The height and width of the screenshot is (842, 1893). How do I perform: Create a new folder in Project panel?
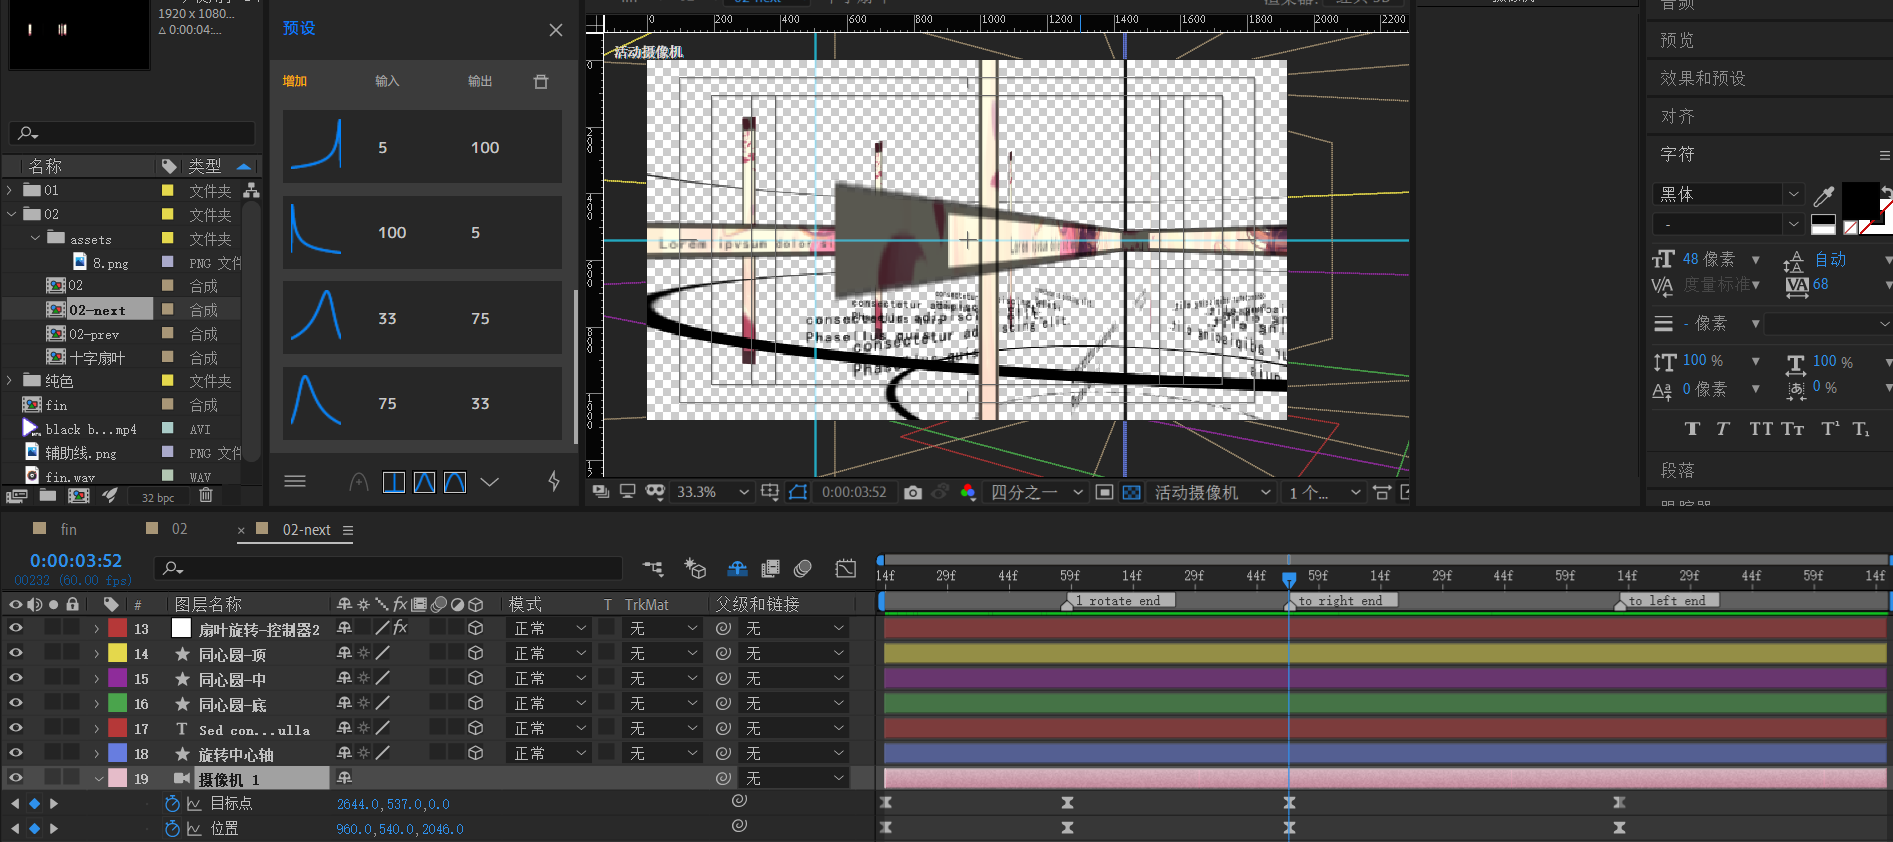click(48, 496)
